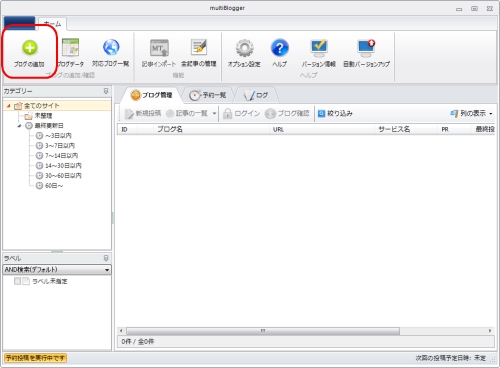
Task: Open the blue application menu button
Action: pyautogui.click(x=19, y=22)
